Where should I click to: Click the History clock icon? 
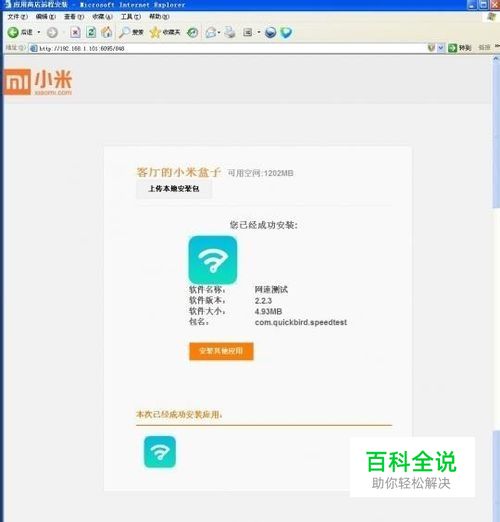point(192,32)
